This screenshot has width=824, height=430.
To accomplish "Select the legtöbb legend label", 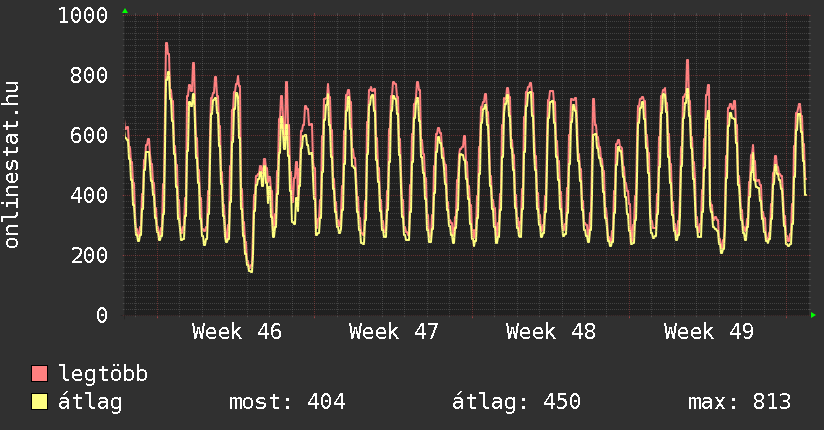I will tap(103, 374).
